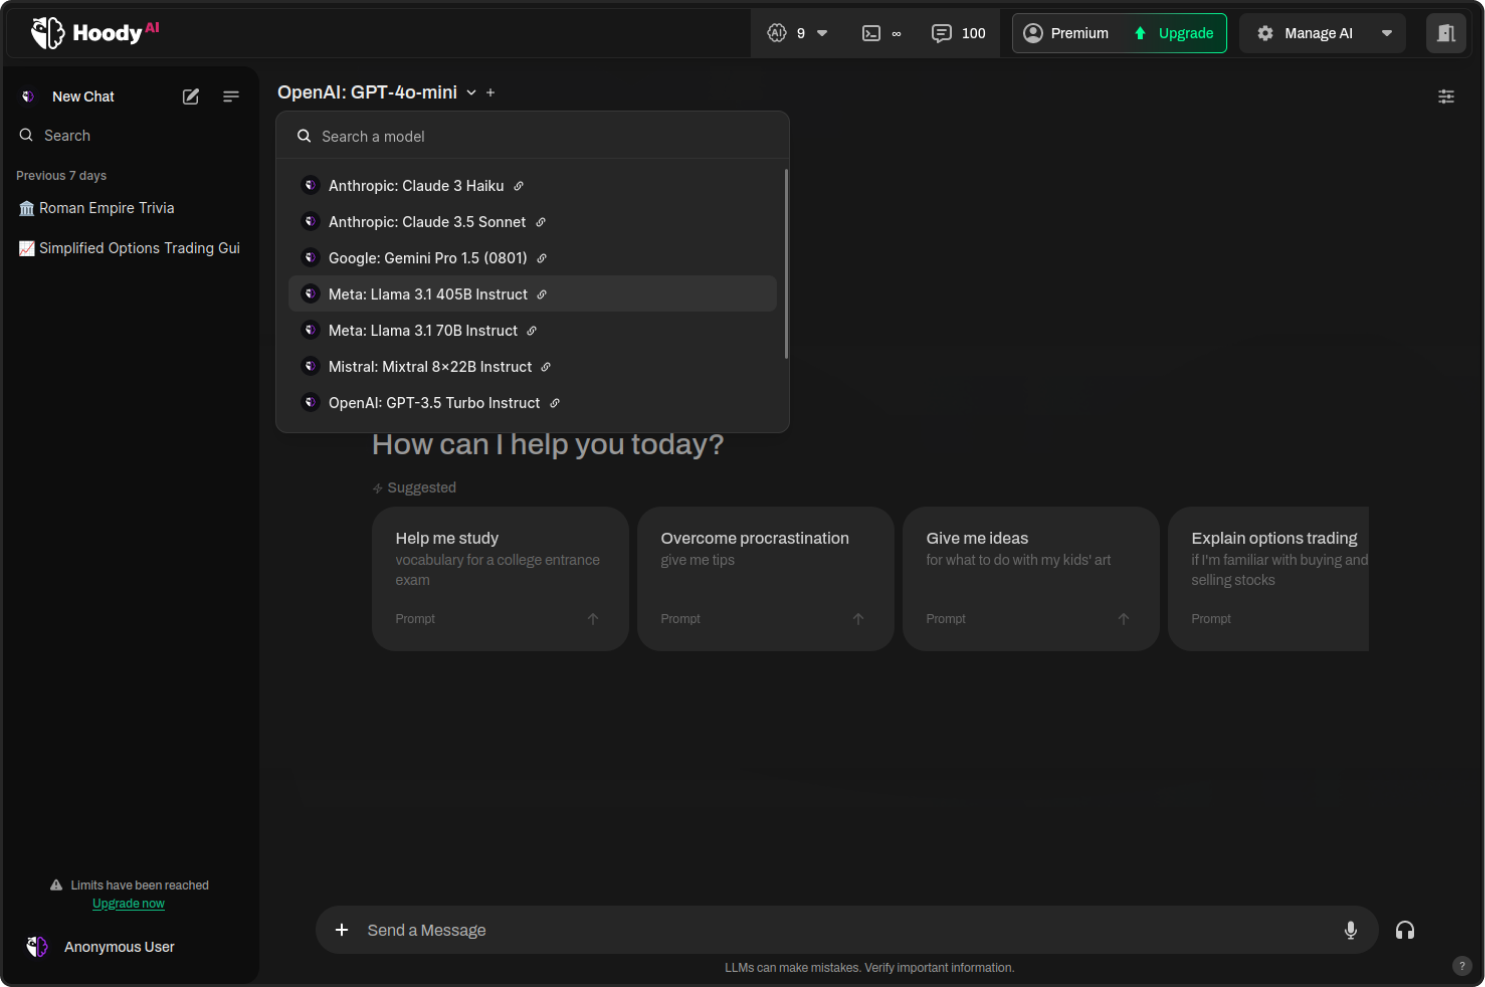Click the Hoody AI logo
Image resolution: width=1485 pixels, height=987 pixels.
pyautogui.click(x=95, y=32)
